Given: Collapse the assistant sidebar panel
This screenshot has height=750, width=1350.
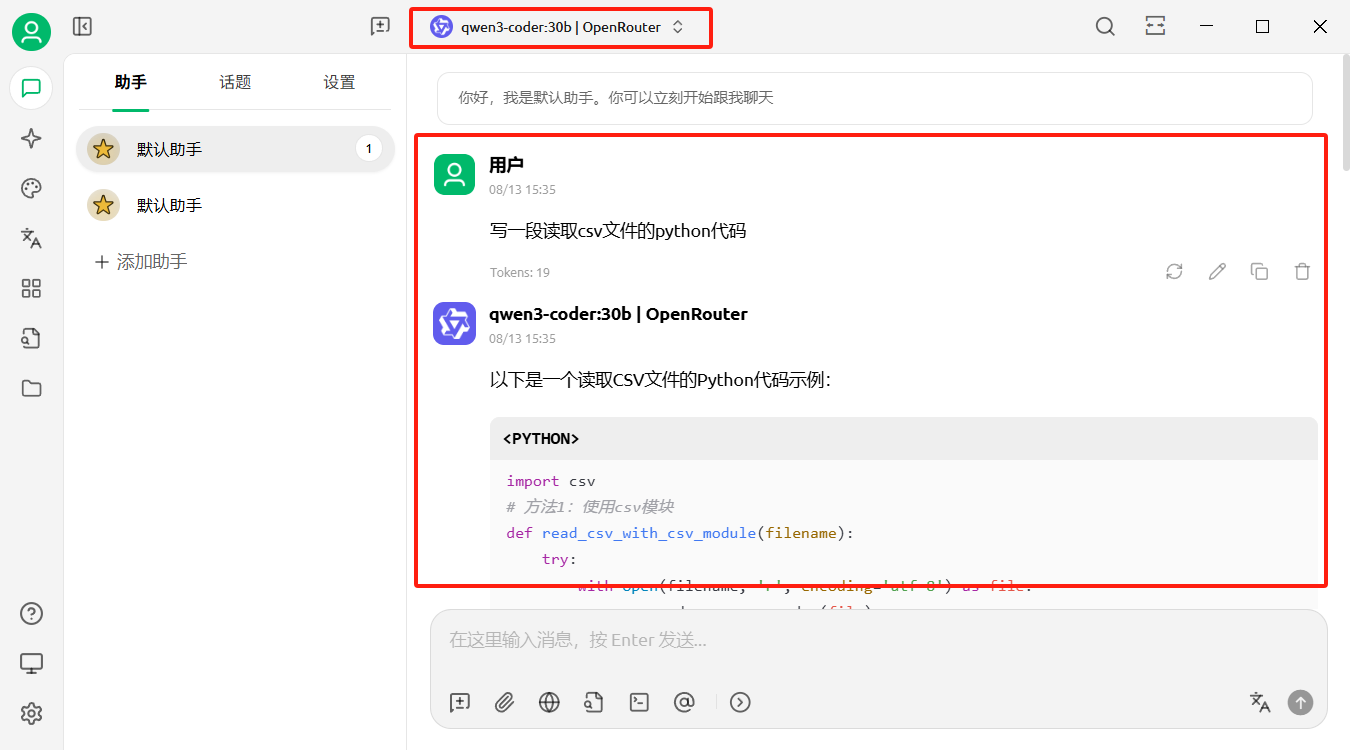Looking at the screenshot, I should tap(82, 27).
